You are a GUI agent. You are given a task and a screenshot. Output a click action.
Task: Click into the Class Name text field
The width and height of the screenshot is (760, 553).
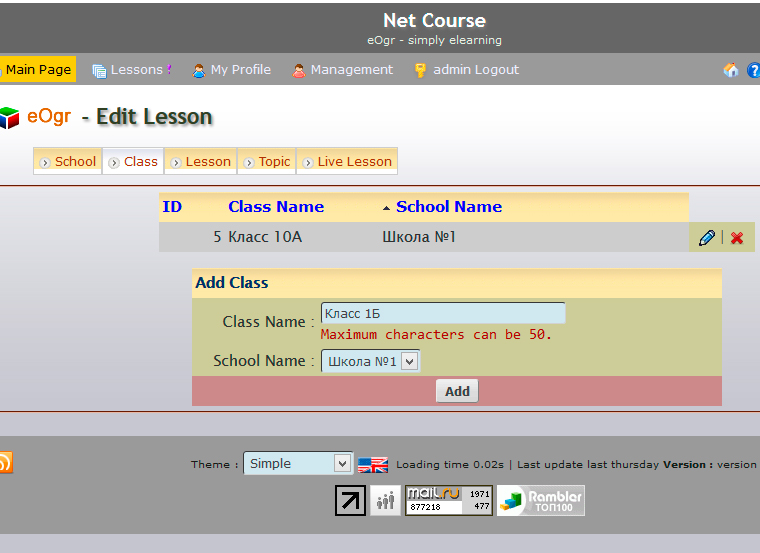tap(442, 314)
